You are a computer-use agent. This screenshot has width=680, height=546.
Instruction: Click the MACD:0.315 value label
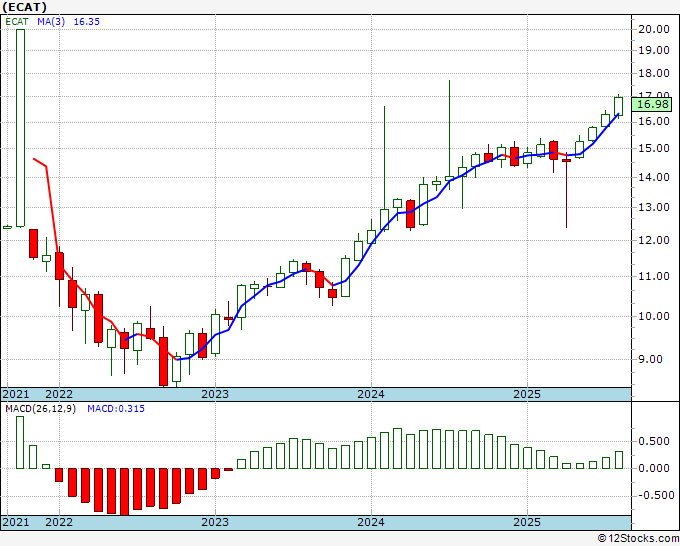[116, 409]
